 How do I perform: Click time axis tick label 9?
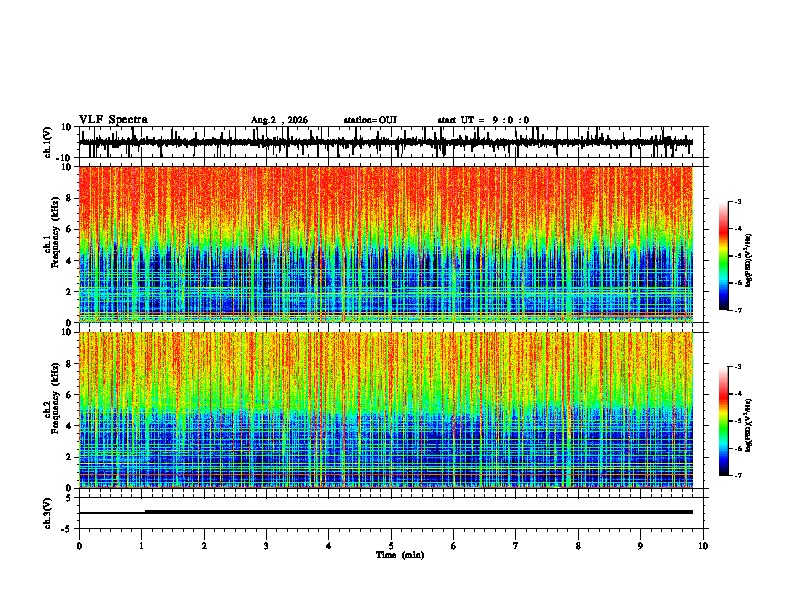(640, 546)
